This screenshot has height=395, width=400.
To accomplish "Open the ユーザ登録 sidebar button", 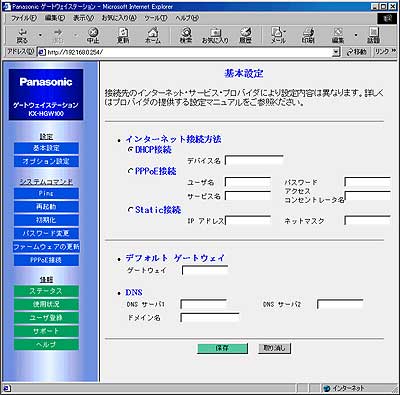I will point(46,318).
